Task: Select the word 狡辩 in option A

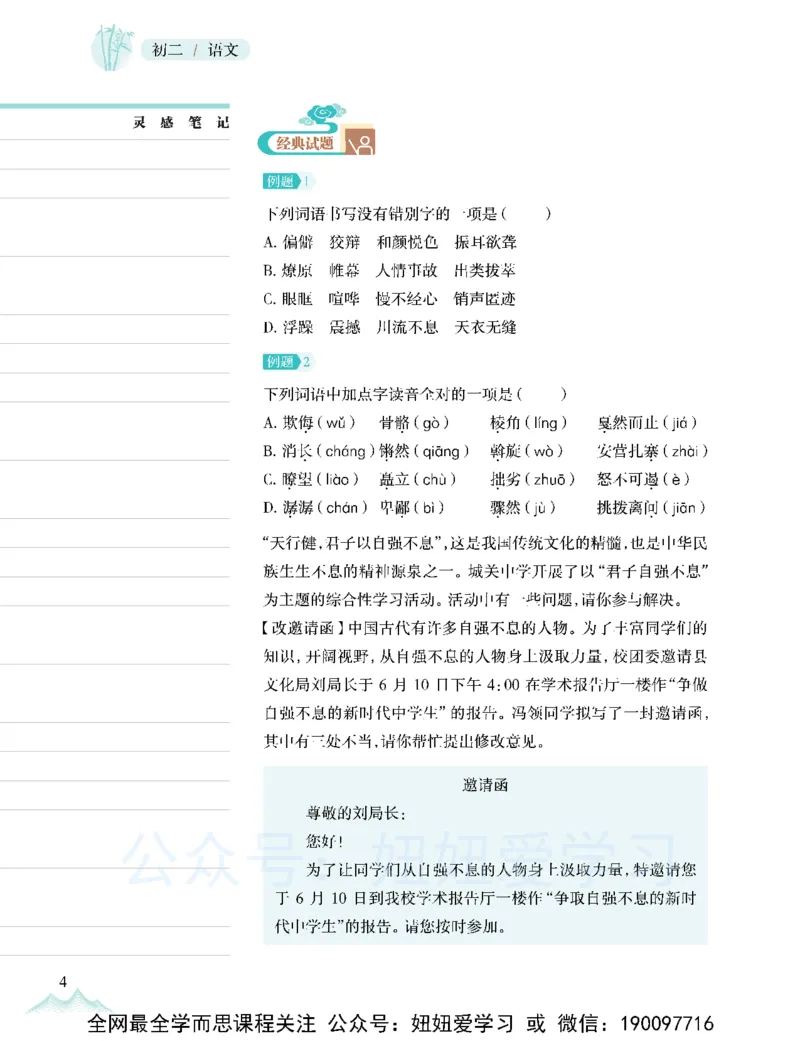Action: pos(345,242)
